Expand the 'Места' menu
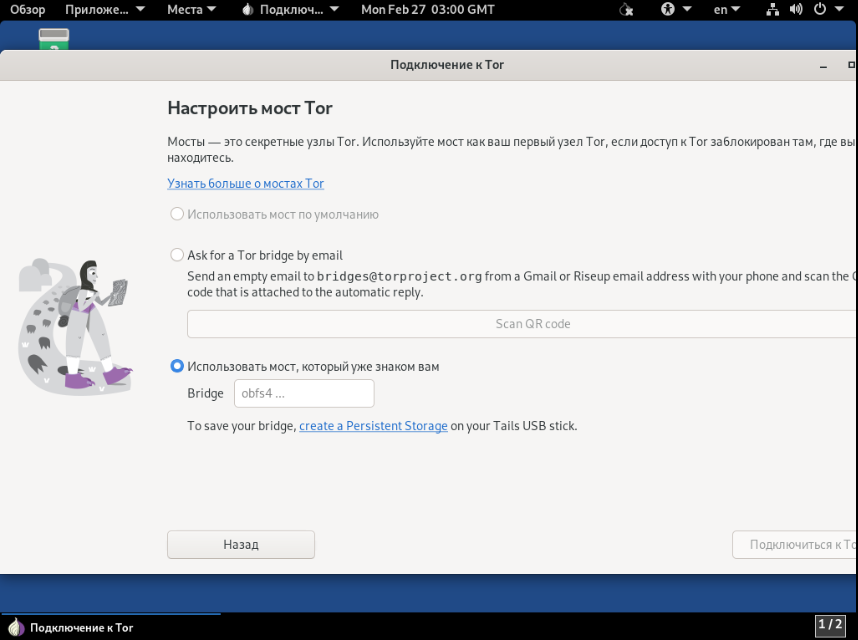 click(x=191, y=9)
